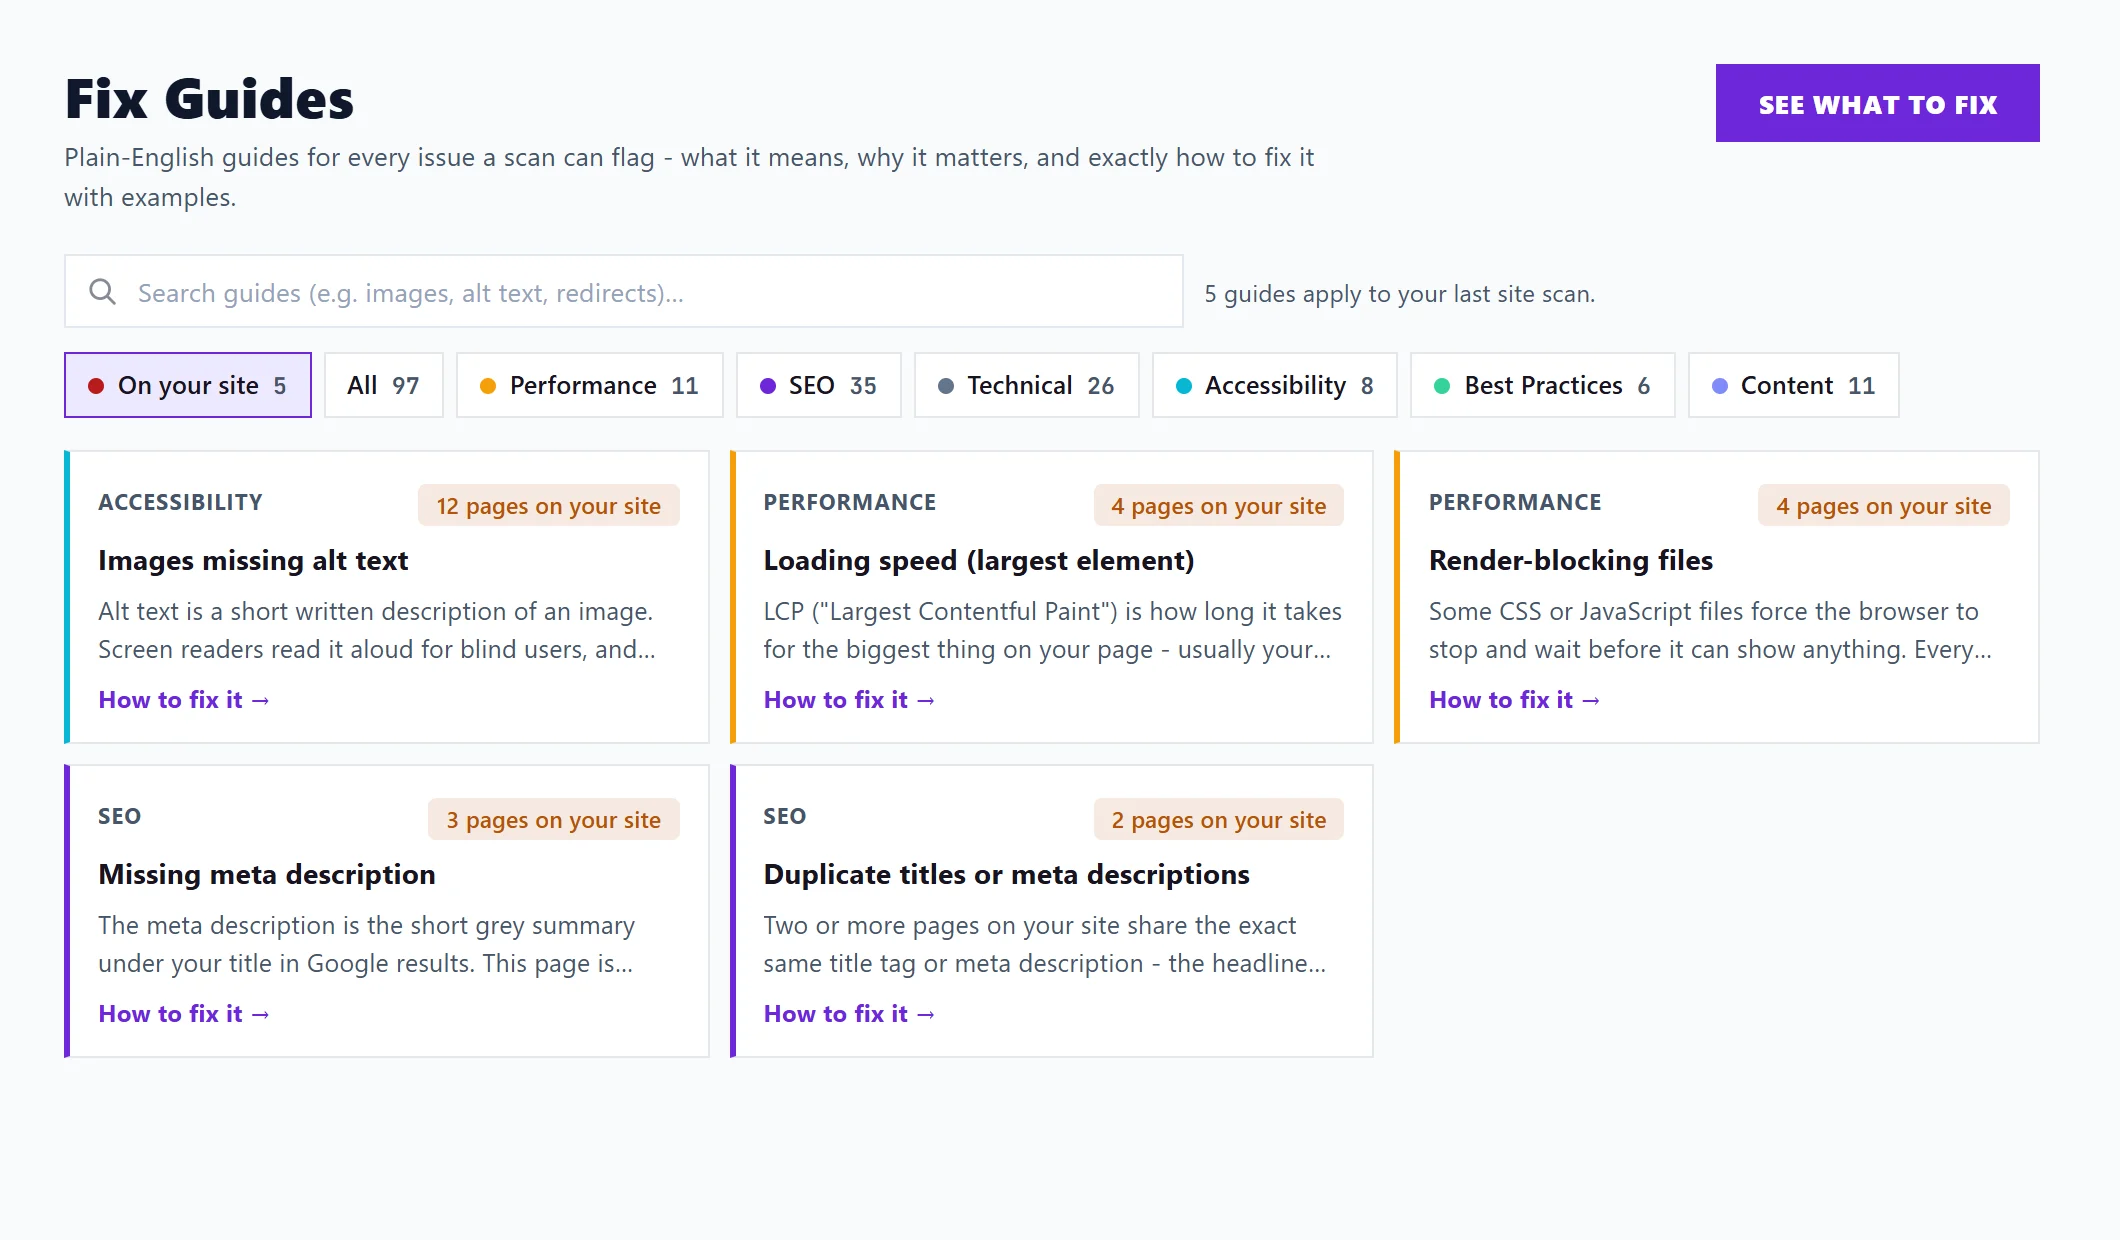Focus the Search guides input field

point(623,291)
